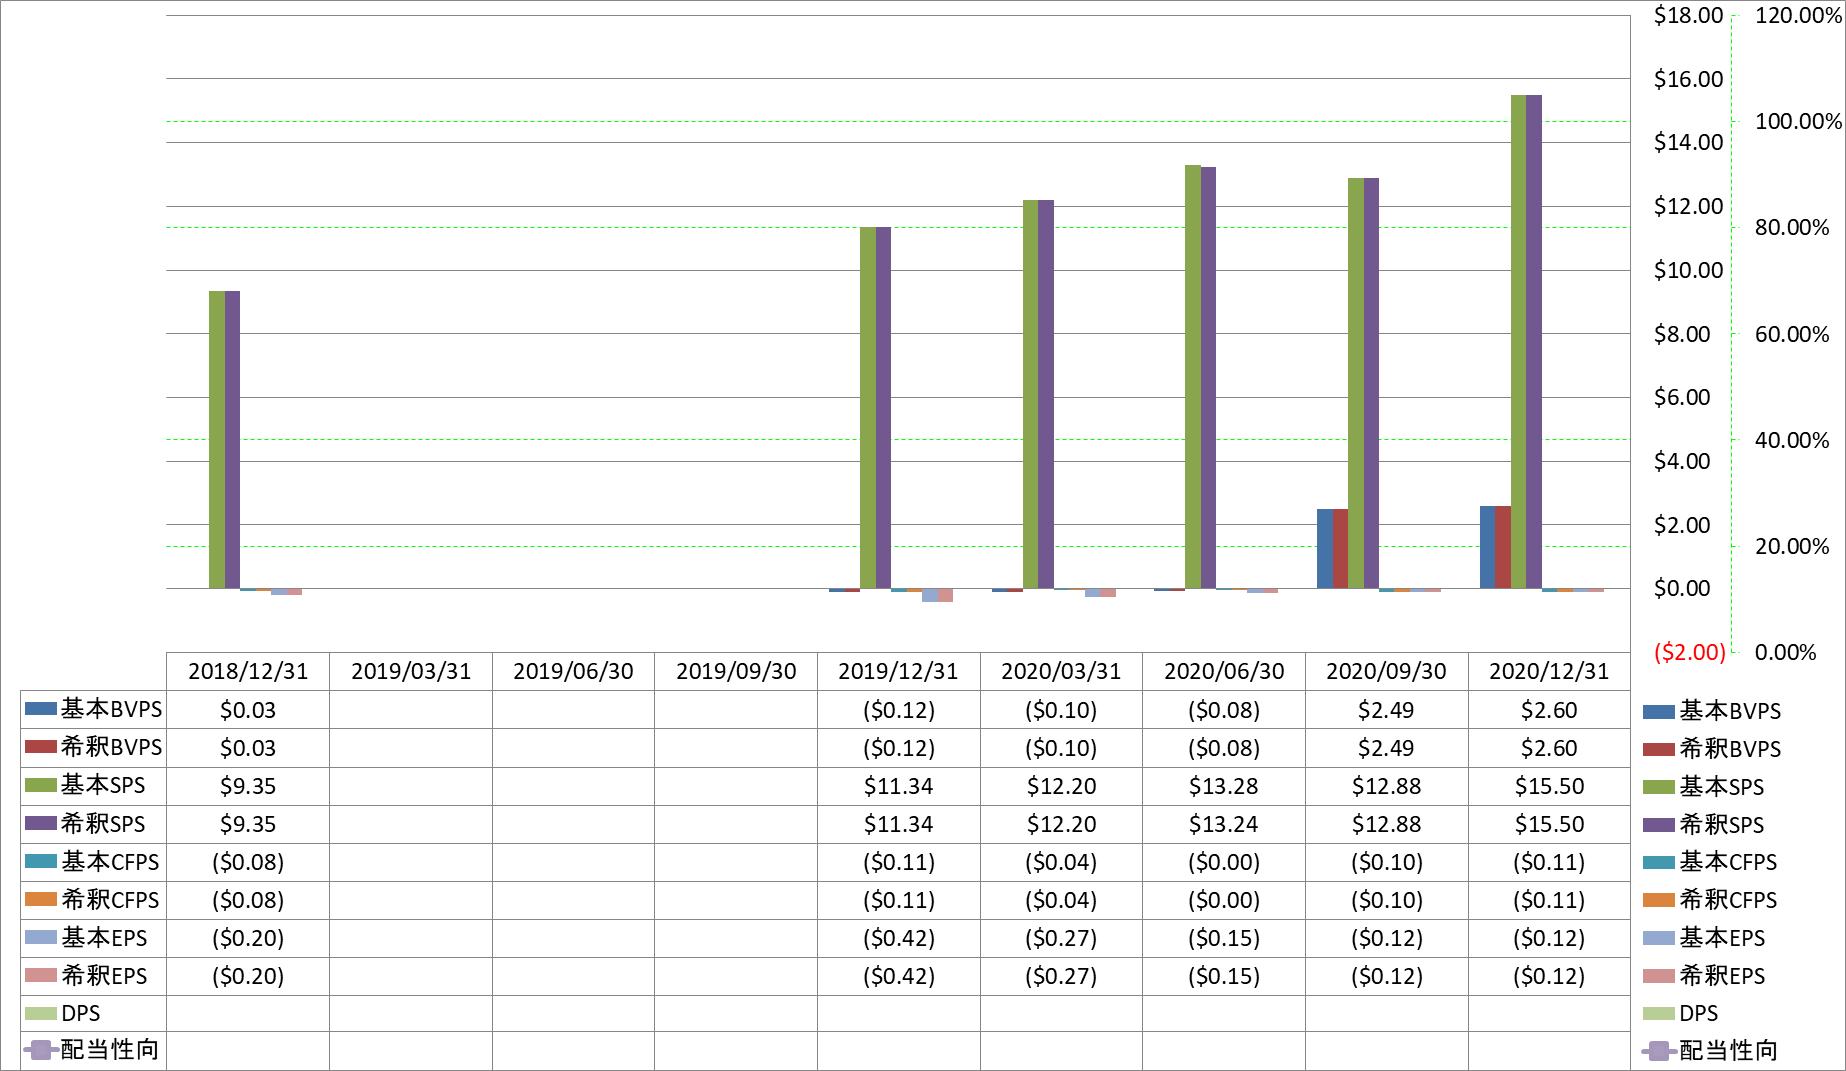Click the $2.49 基本BVPS value for 2020/09/30

click(1386, 710)
